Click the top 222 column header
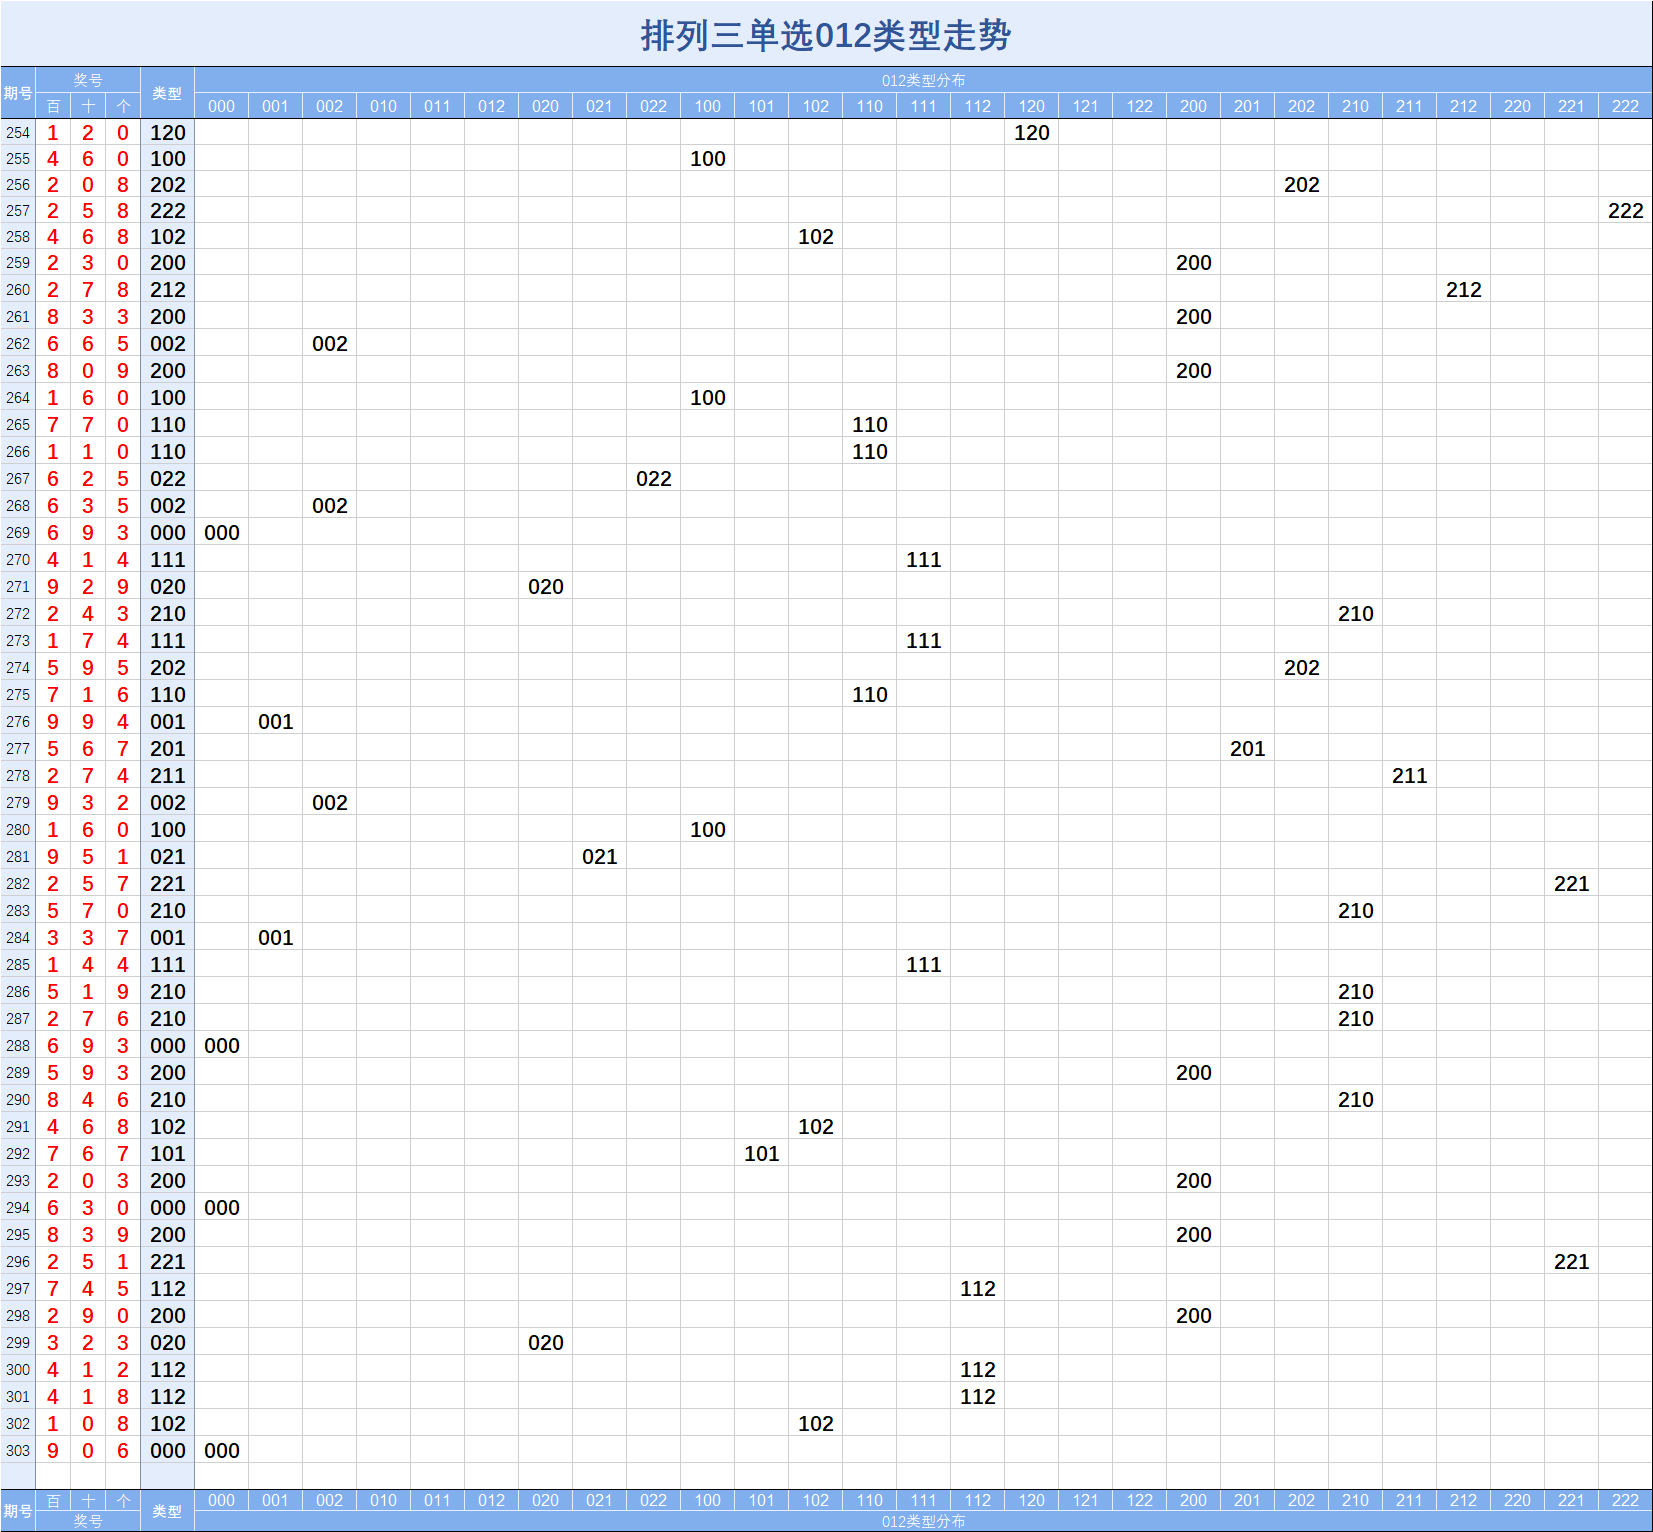The height and width of the screenshot is (1532, 1653). [x=1625, y=106]
